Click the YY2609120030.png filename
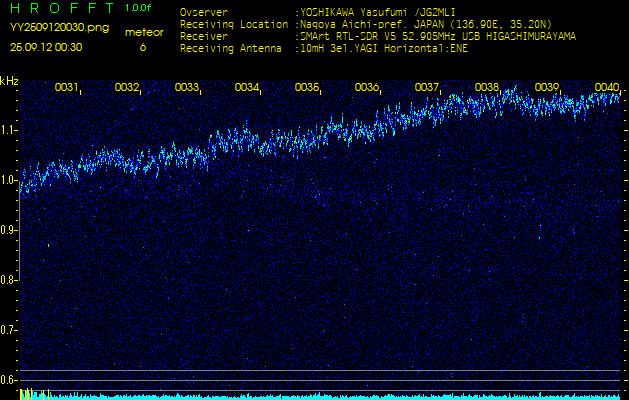This screenshot has height=400, width=629. click(x=46, y=29)
